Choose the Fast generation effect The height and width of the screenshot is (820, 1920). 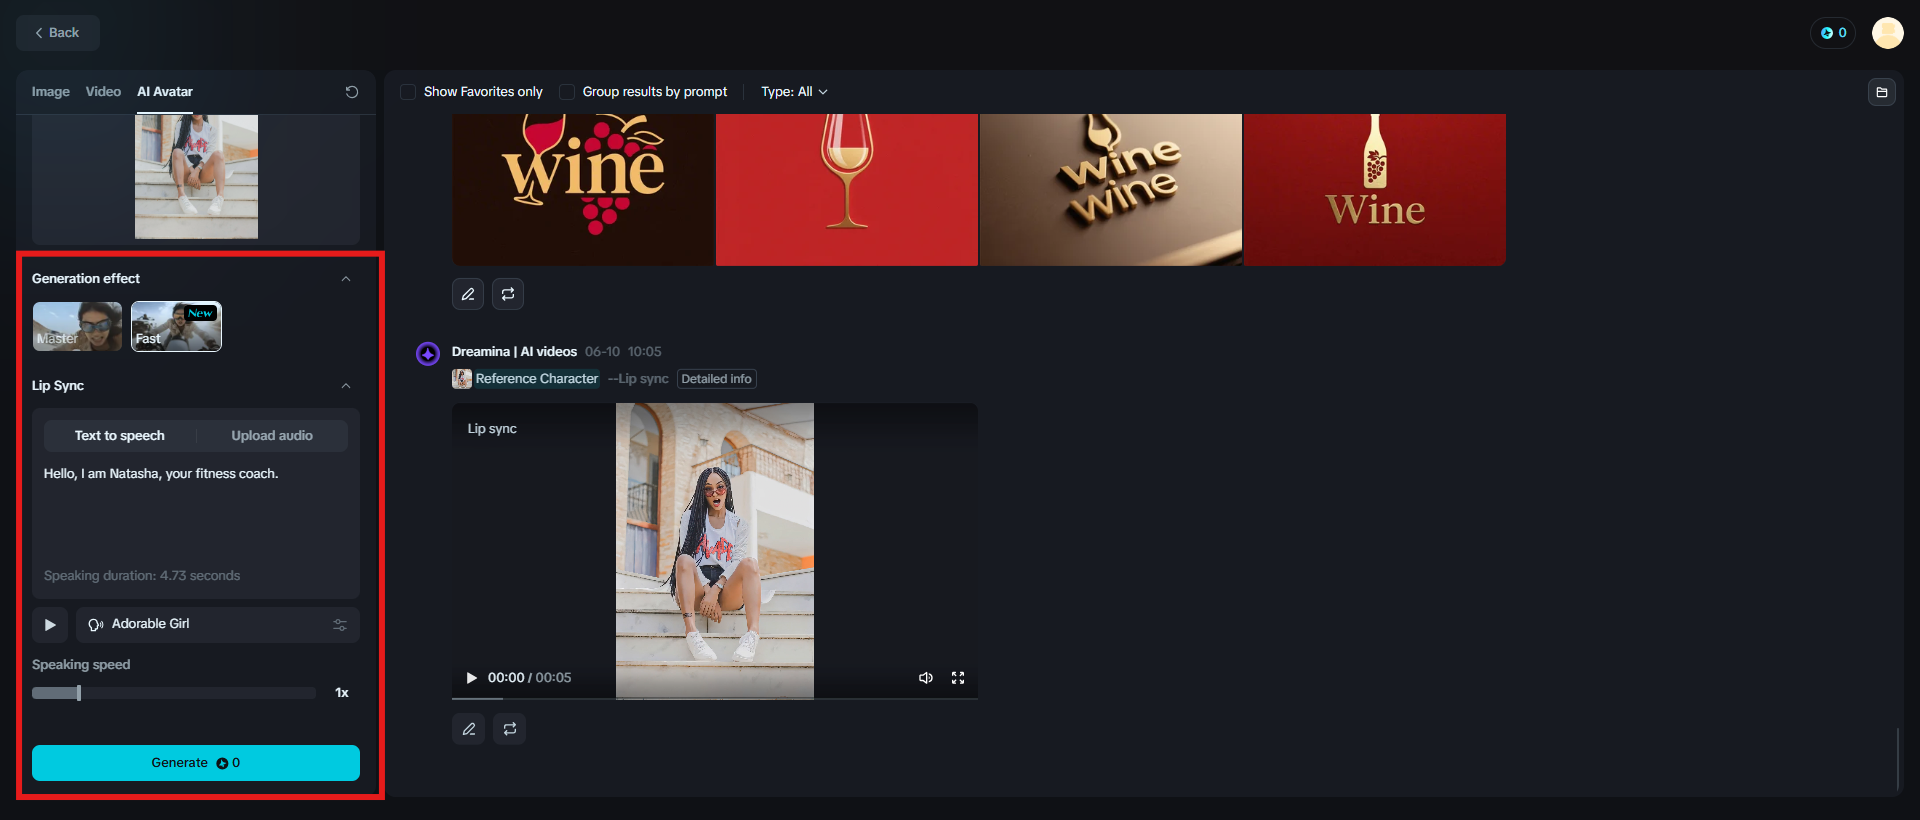click(176, 326)
